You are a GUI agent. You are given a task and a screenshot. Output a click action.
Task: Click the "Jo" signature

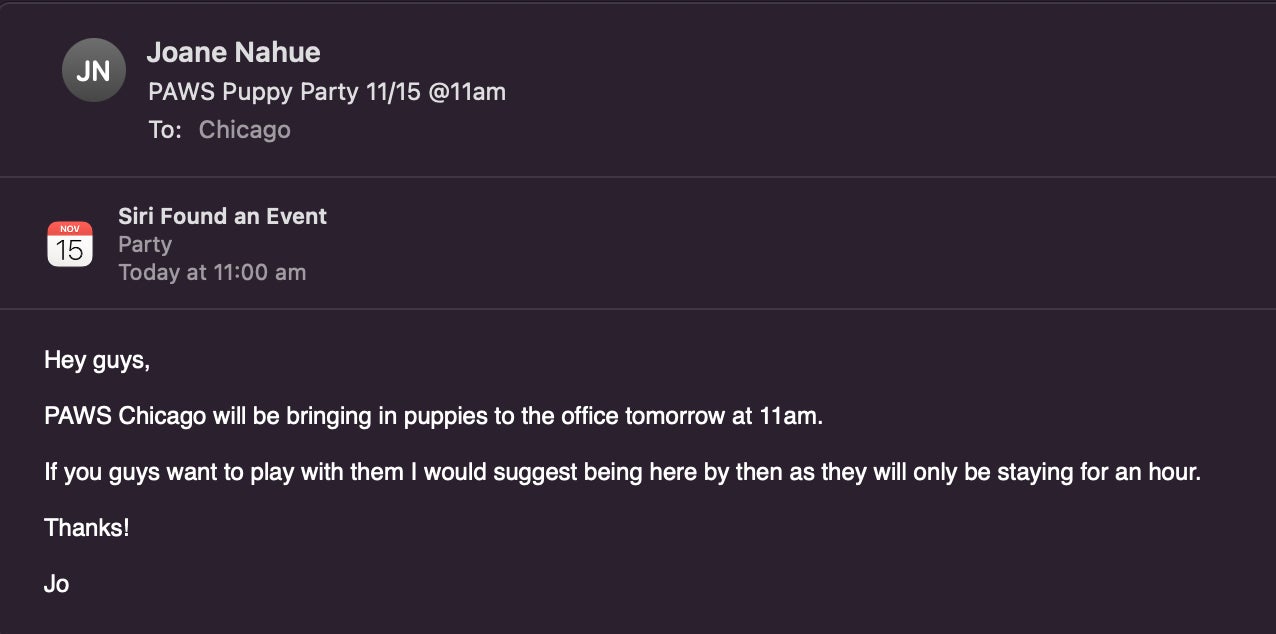tap(56, 584)
